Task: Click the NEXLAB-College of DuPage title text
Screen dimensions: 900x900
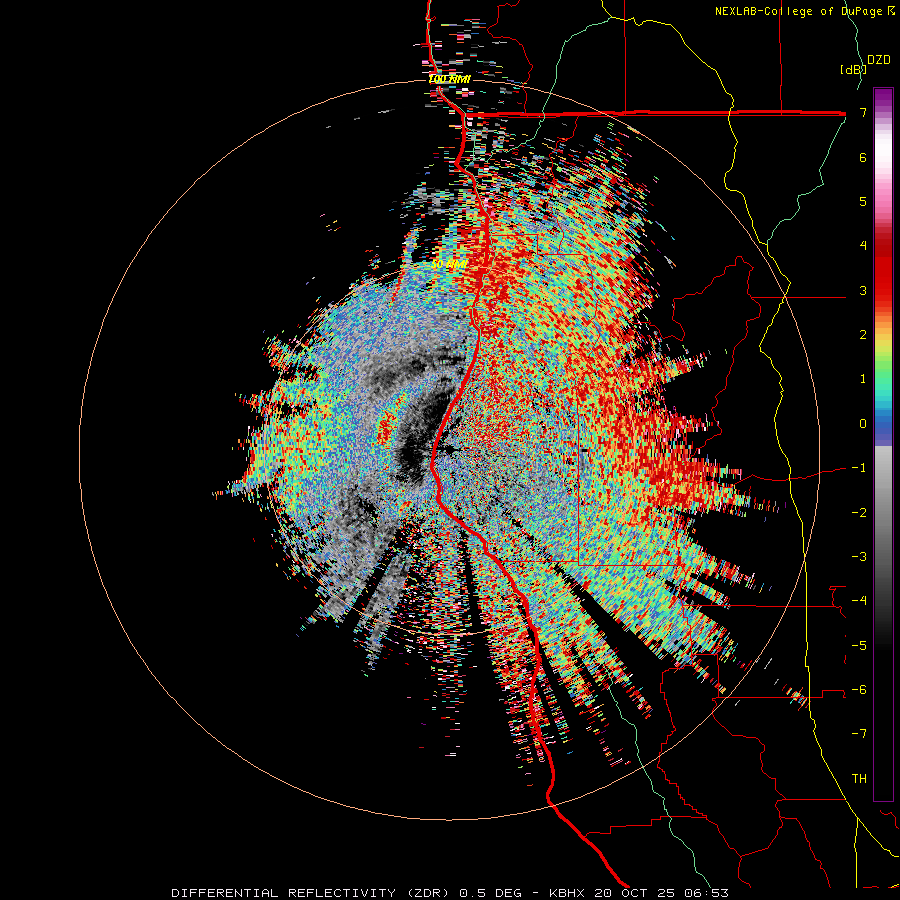Action: point(800,11)
